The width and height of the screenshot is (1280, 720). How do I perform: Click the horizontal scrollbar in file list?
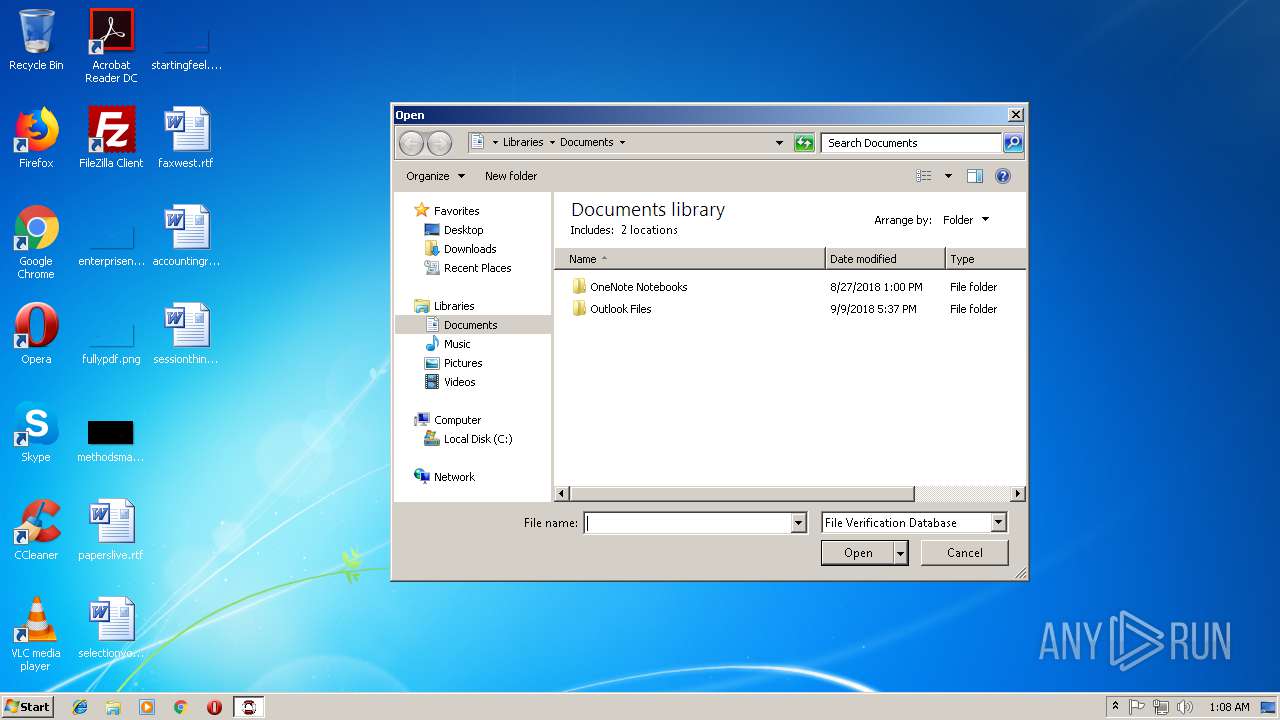pos(742,494)
